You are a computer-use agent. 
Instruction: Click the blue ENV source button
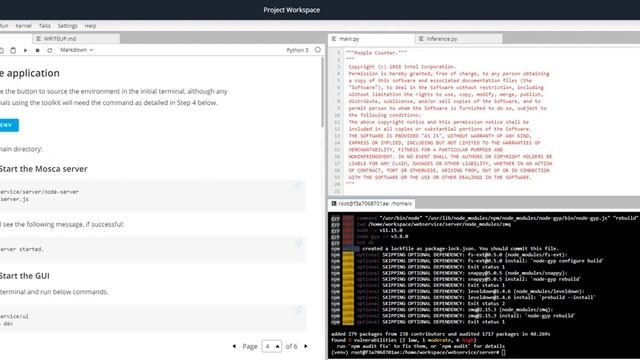pyautogui.click(x=8, y=125)
